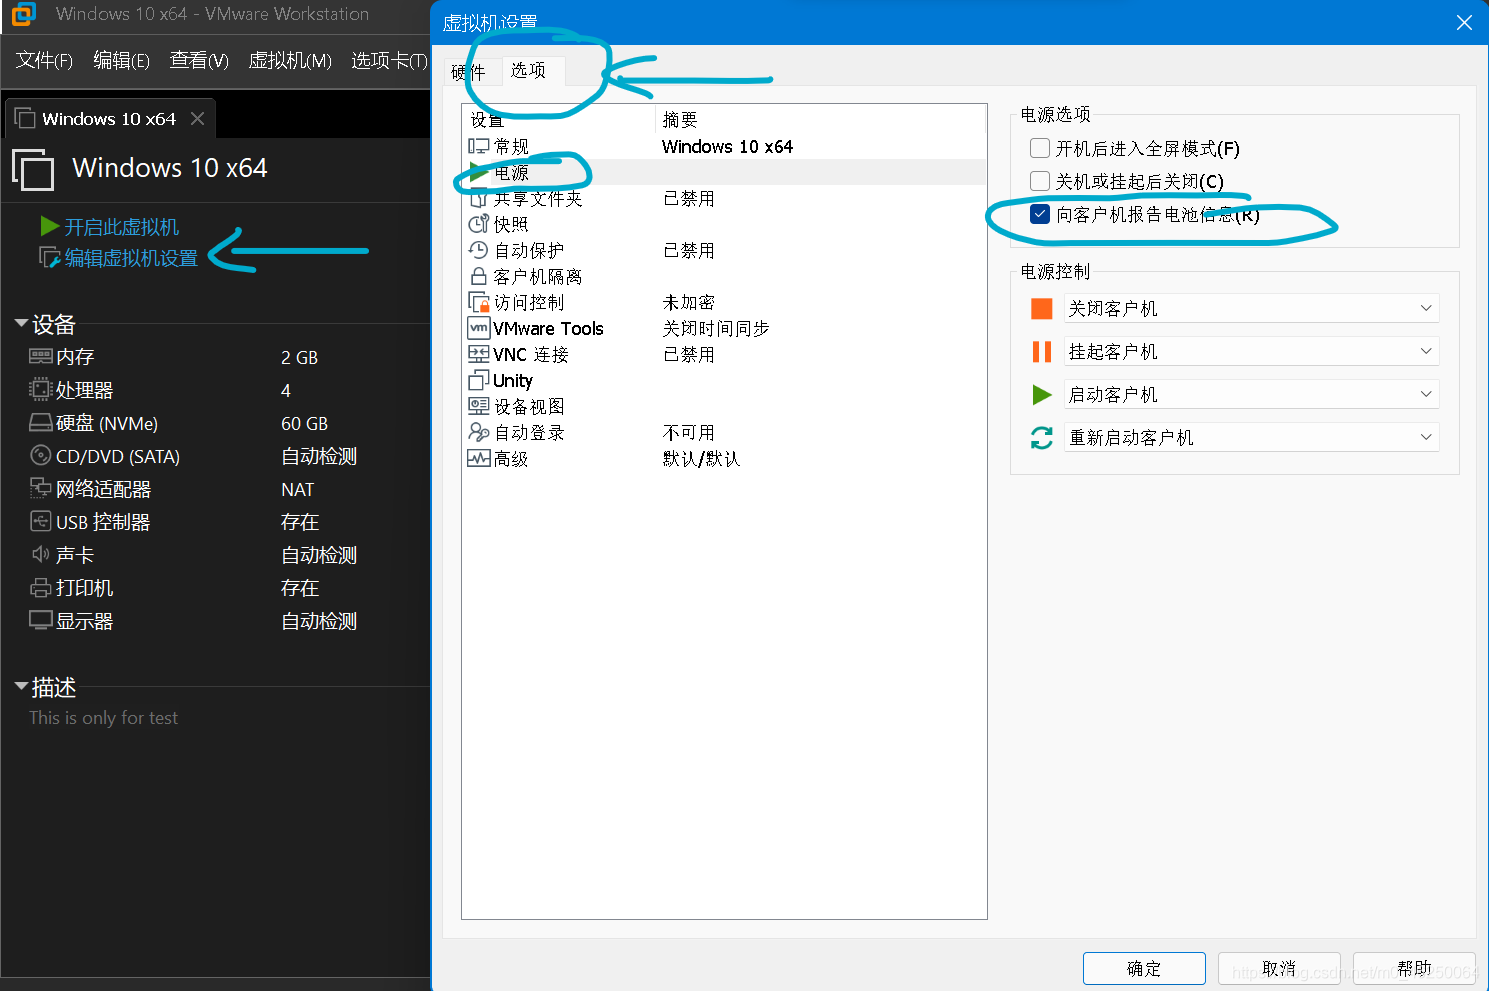
Task: Enable 开机后进入全屏模式(F) checkbox
Action: 1040,148
